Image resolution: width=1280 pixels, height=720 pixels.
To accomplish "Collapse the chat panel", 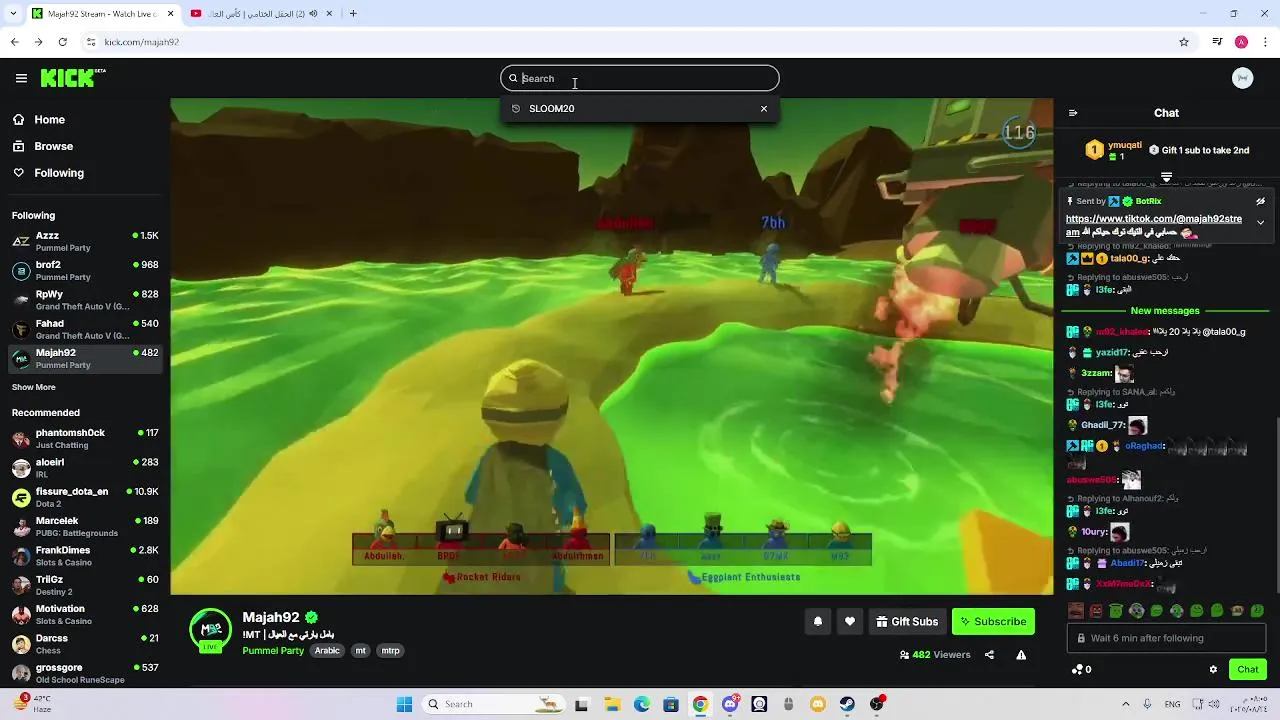I will point(1073,113).
